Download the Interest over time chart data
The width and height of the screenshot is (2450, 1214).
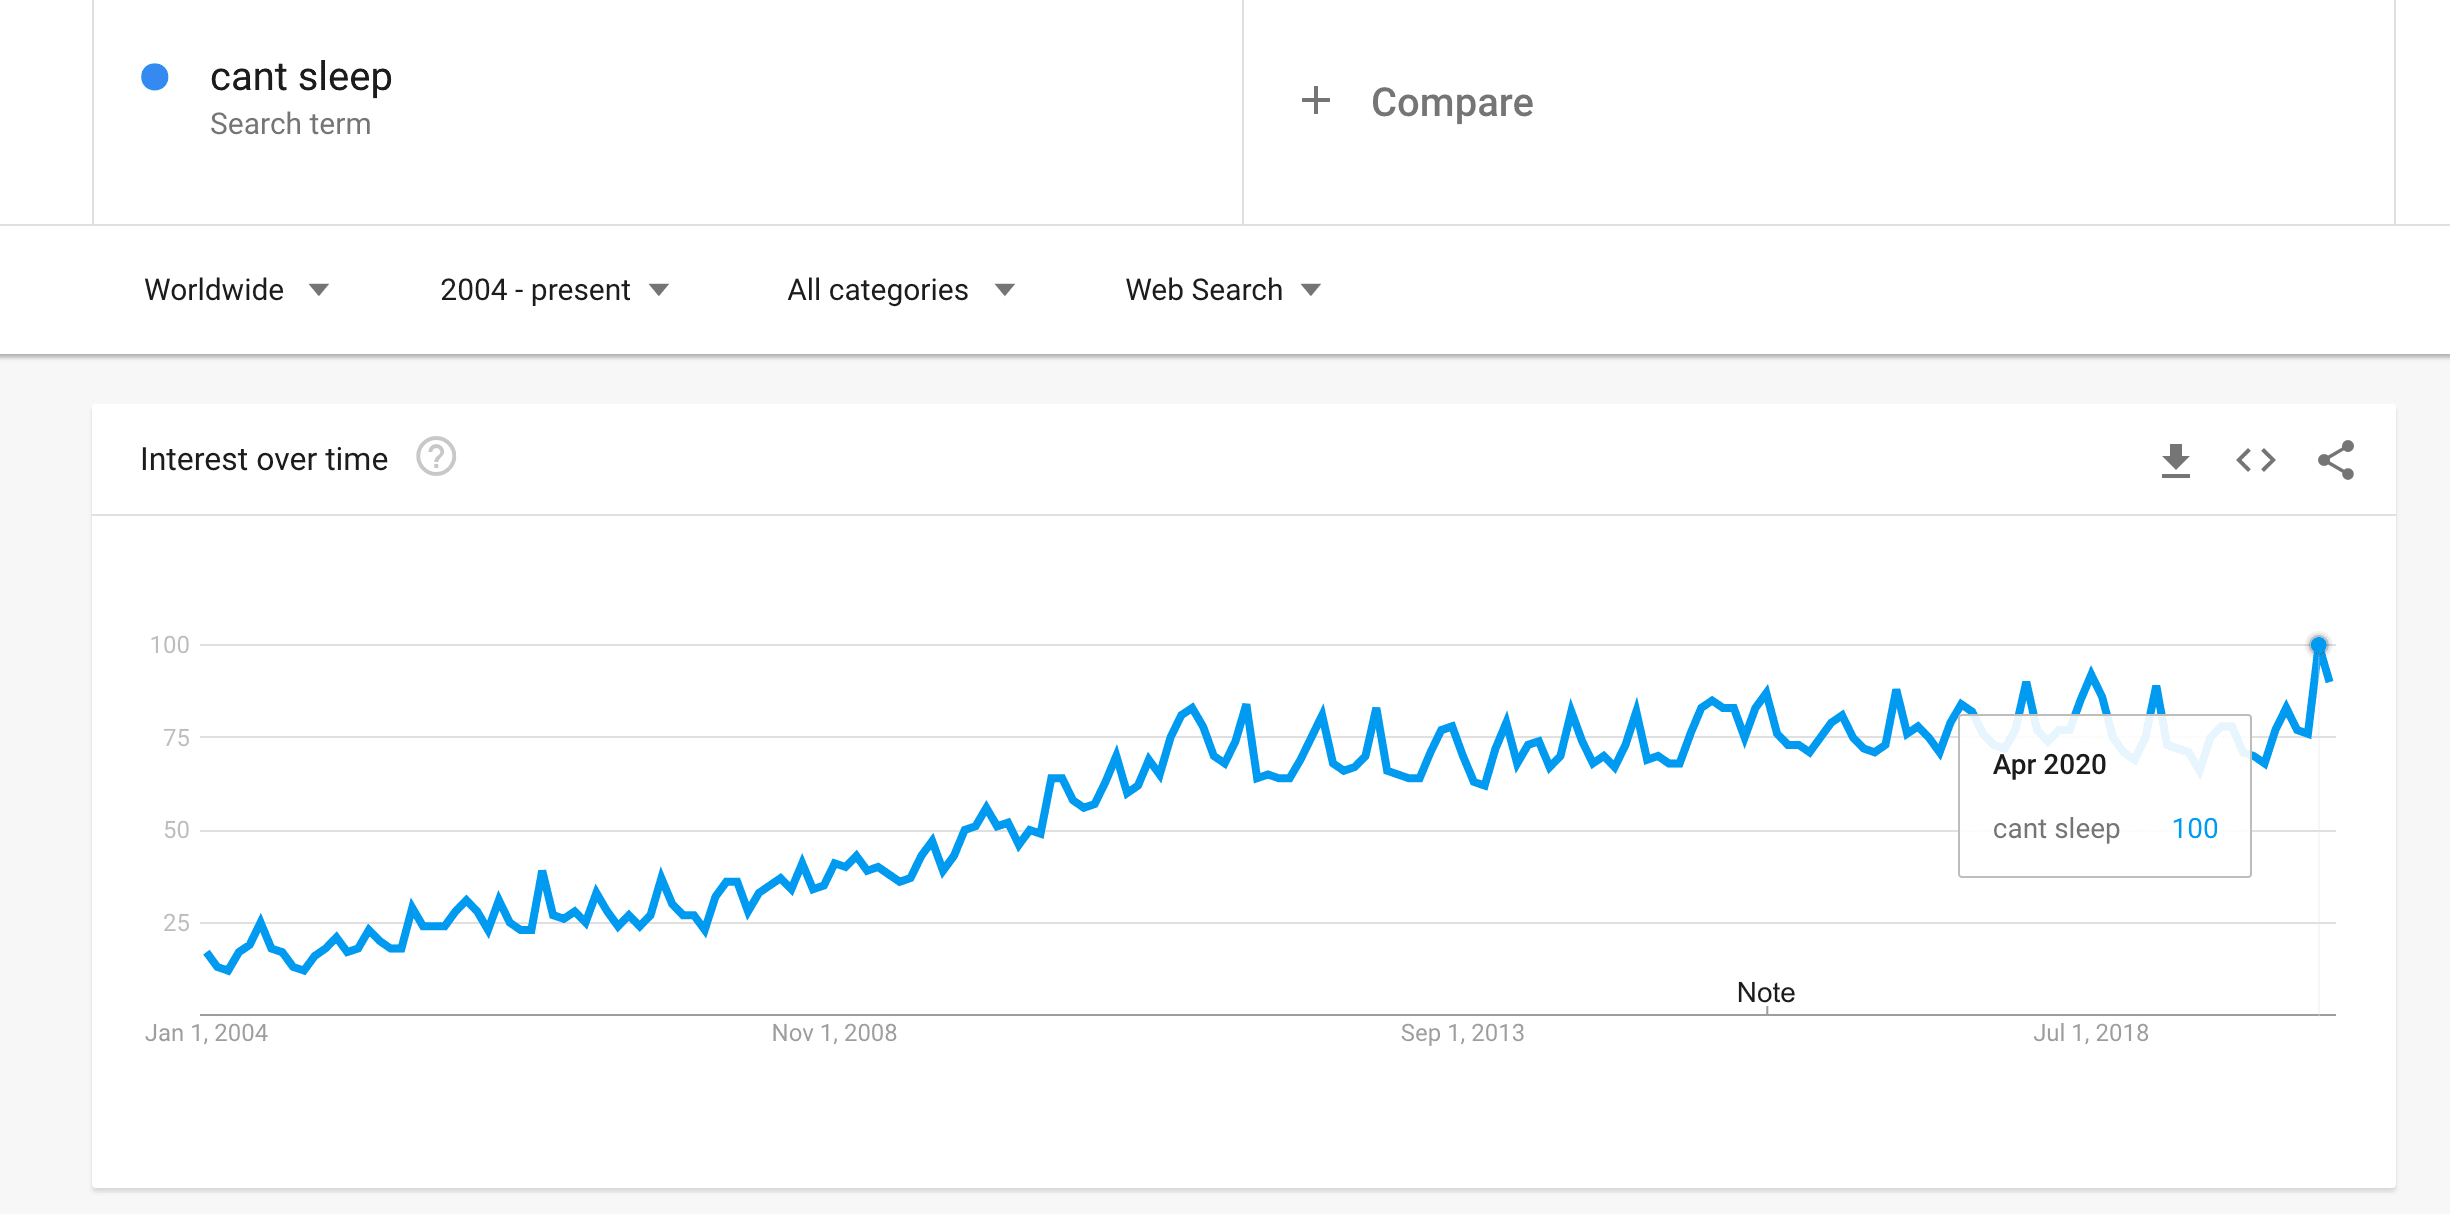point(2175,460)
